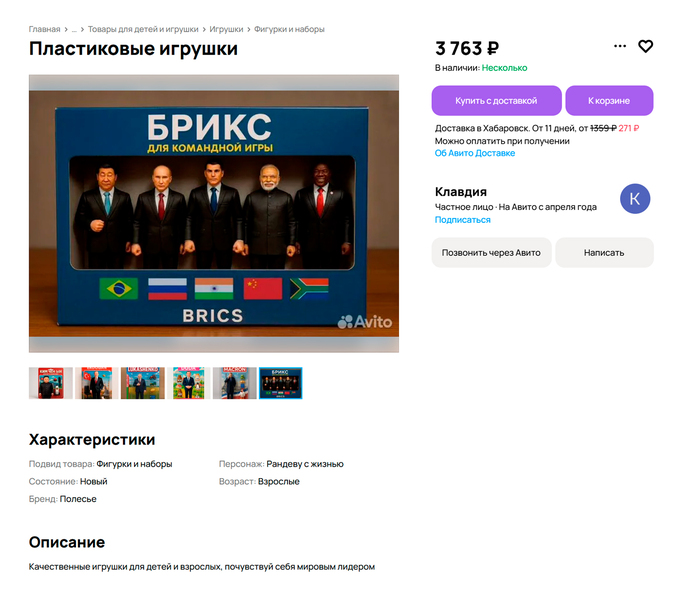Open the three-dots more options menu
The height and width of the screenshot is (602, 700).
pyautogui.click(x=620, y=46)
